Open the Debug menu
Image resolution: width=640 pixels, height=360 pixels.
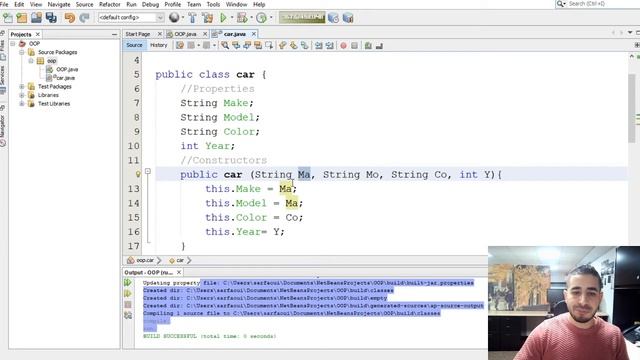click(x=150, y=4)
